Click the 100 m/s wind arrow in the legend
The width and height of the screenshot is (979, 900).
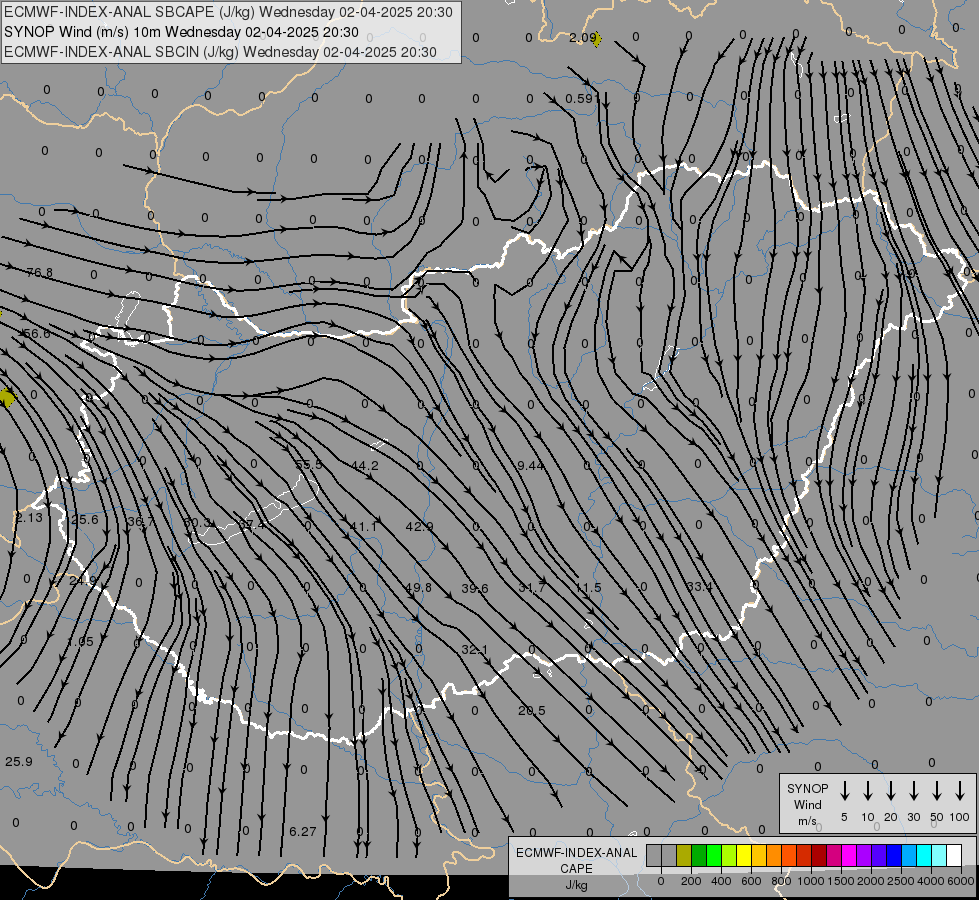(960, 791)
